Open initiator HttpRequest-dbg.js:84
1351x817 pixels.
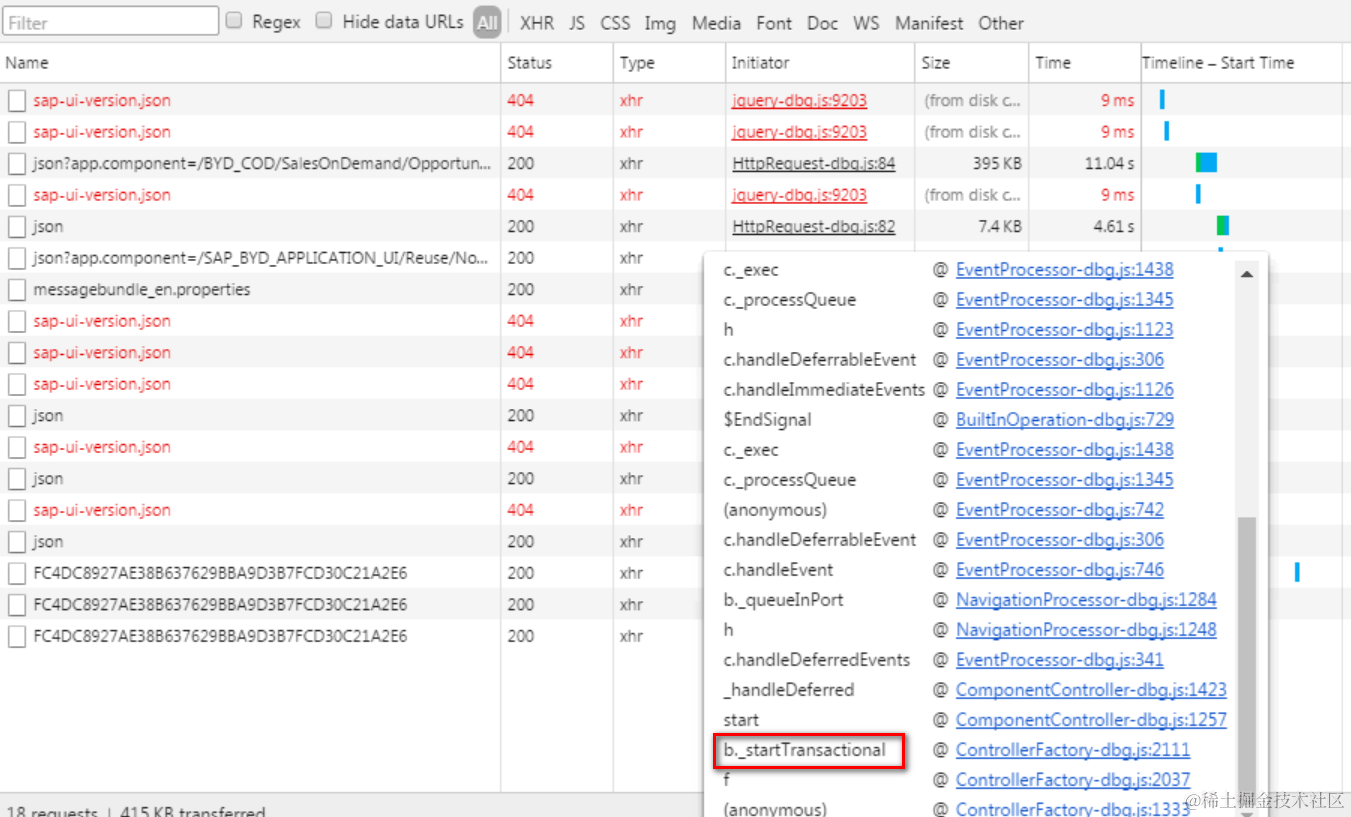[x=814, y=163]
